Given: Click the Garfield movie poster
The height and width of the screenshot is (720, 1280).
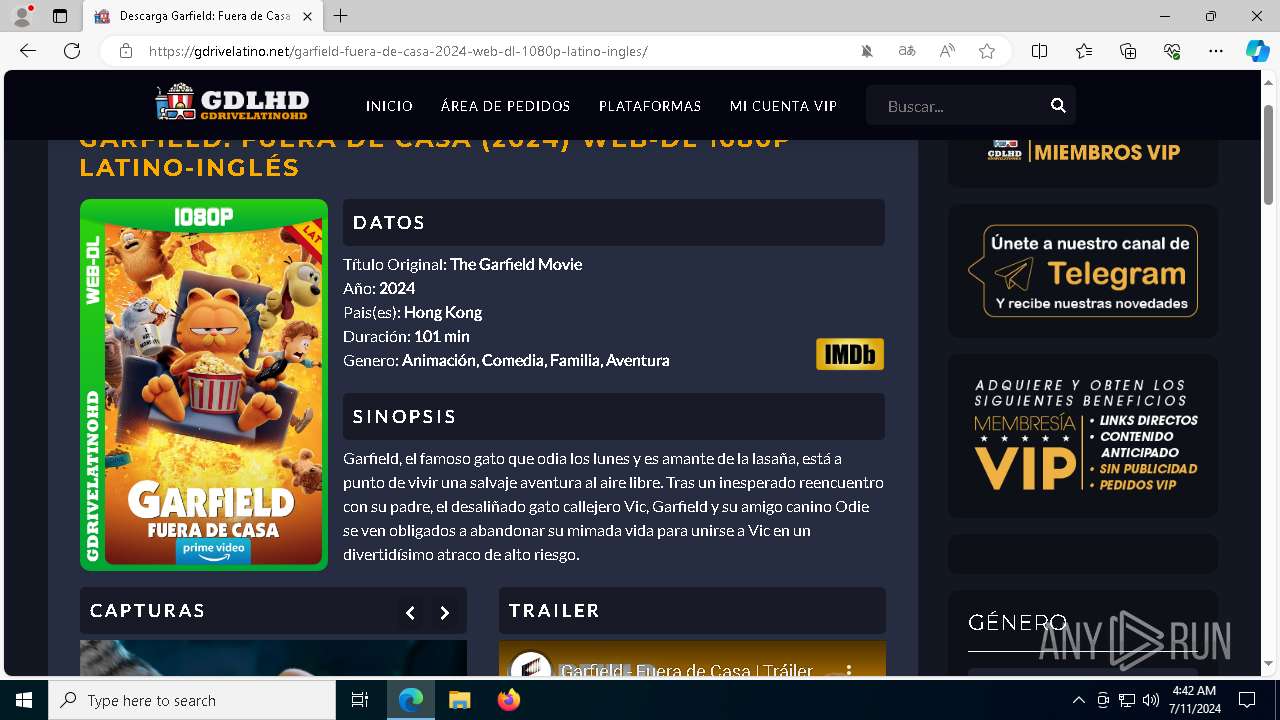Looking at the screenshot, I should pyautogui.click(x=204, y=385).
